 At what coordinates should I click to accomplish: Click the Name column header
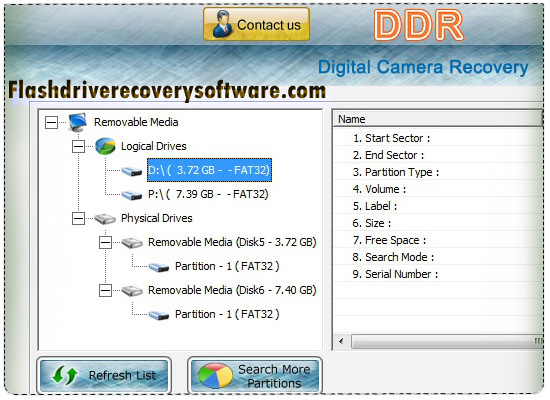point(437,119)
